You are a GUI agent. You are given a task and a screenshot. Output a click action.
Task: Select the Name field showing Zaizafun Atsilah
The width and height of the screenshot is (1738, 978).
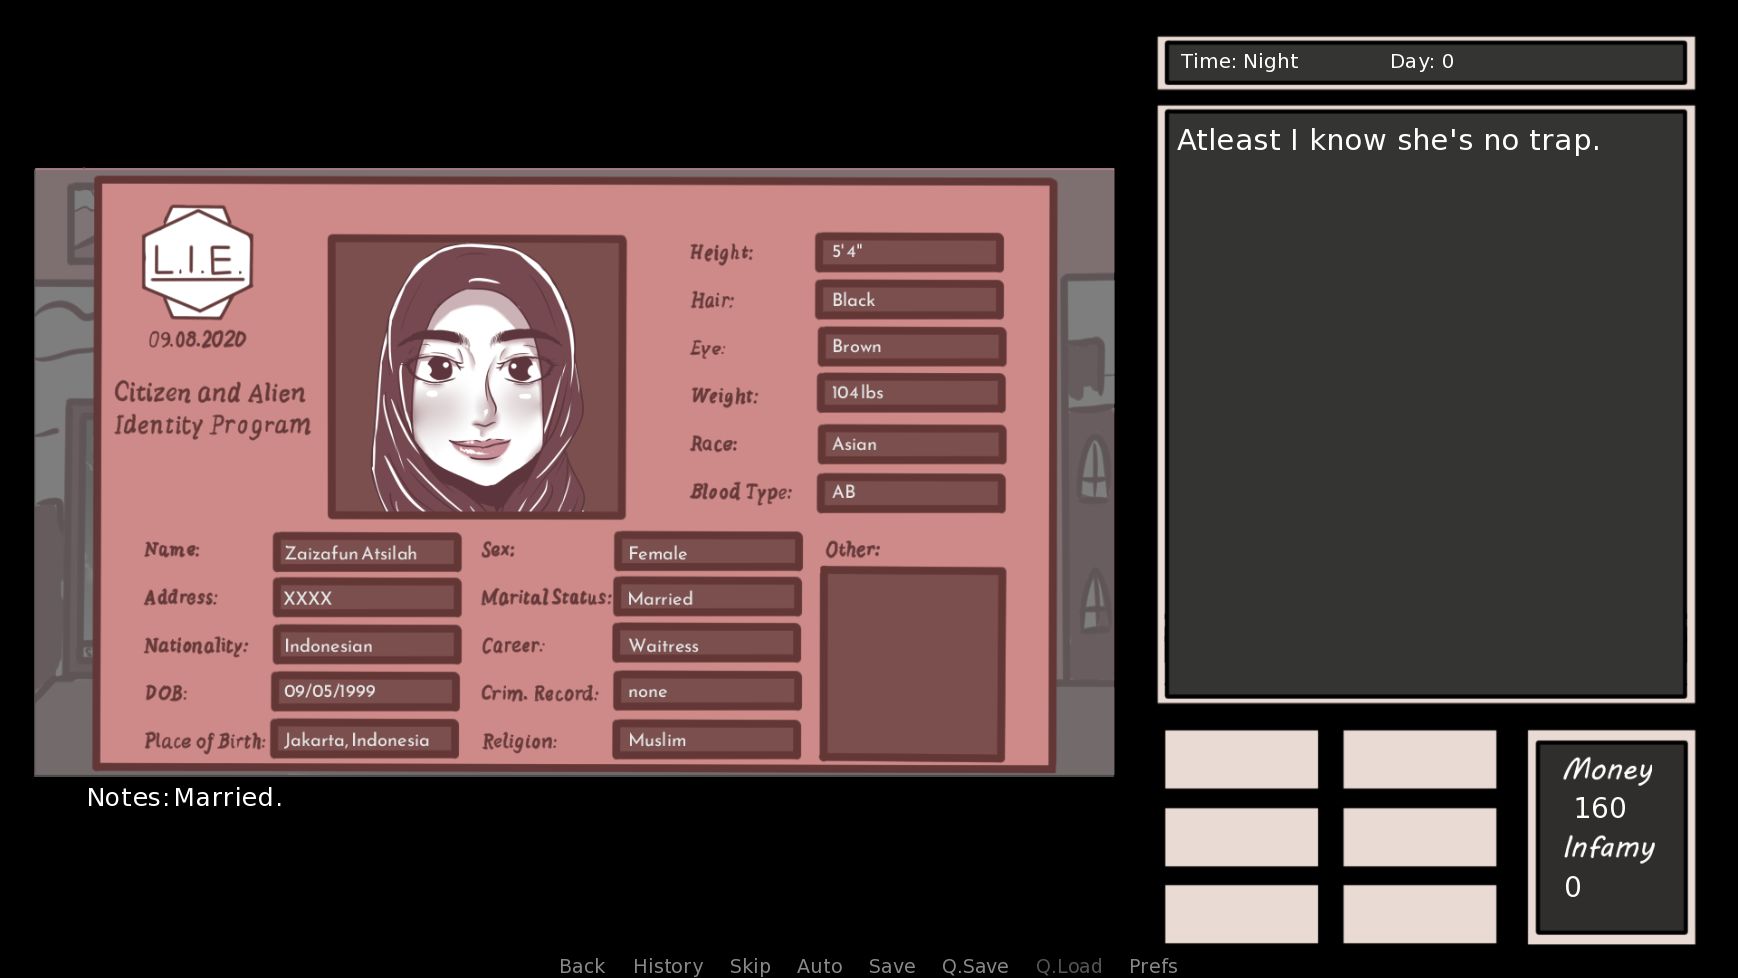point(366,553)
